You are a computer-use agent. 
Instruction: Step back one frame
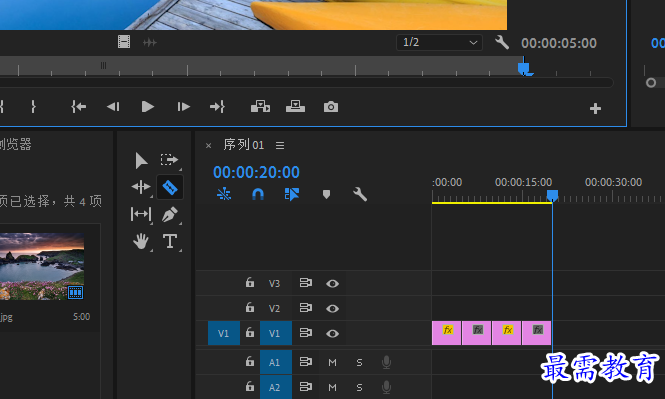tap(113, 107)
